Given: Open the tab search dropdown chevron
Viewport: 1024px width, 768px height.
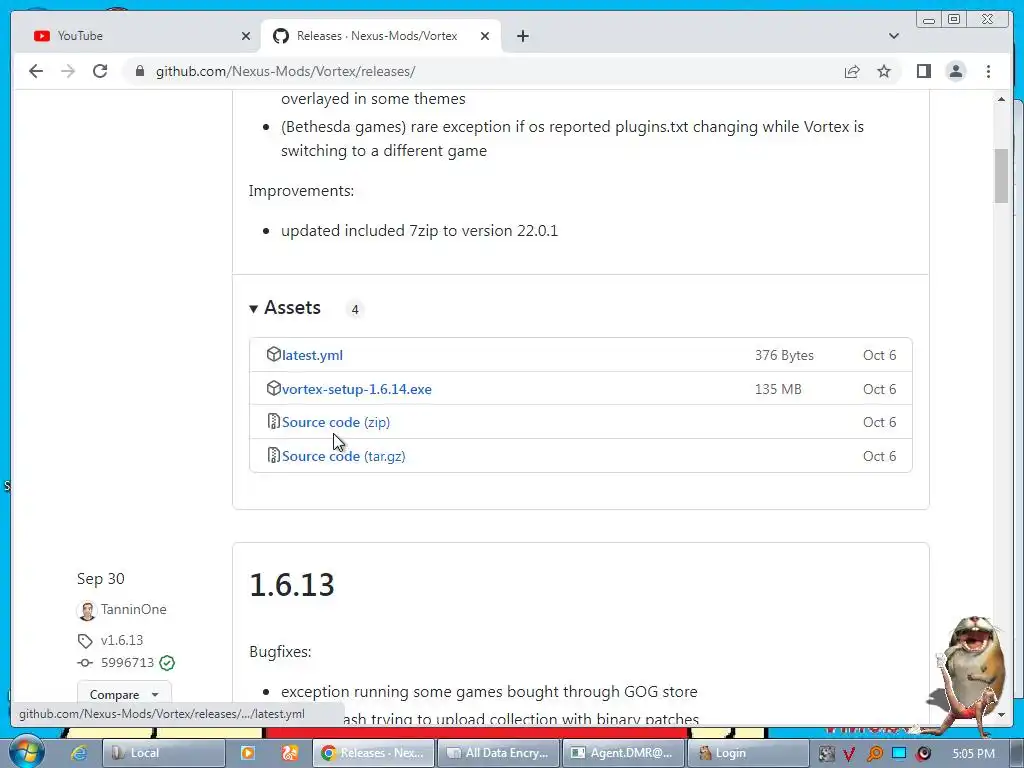Looking at the screenshot, I should [x=893, y=36].
